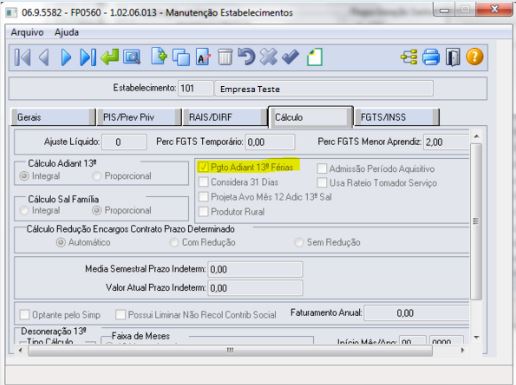Click the Ajuste Líquido field
Image resolution: width=516 pixels, height=385 pixels.
[x=124, y=142]
